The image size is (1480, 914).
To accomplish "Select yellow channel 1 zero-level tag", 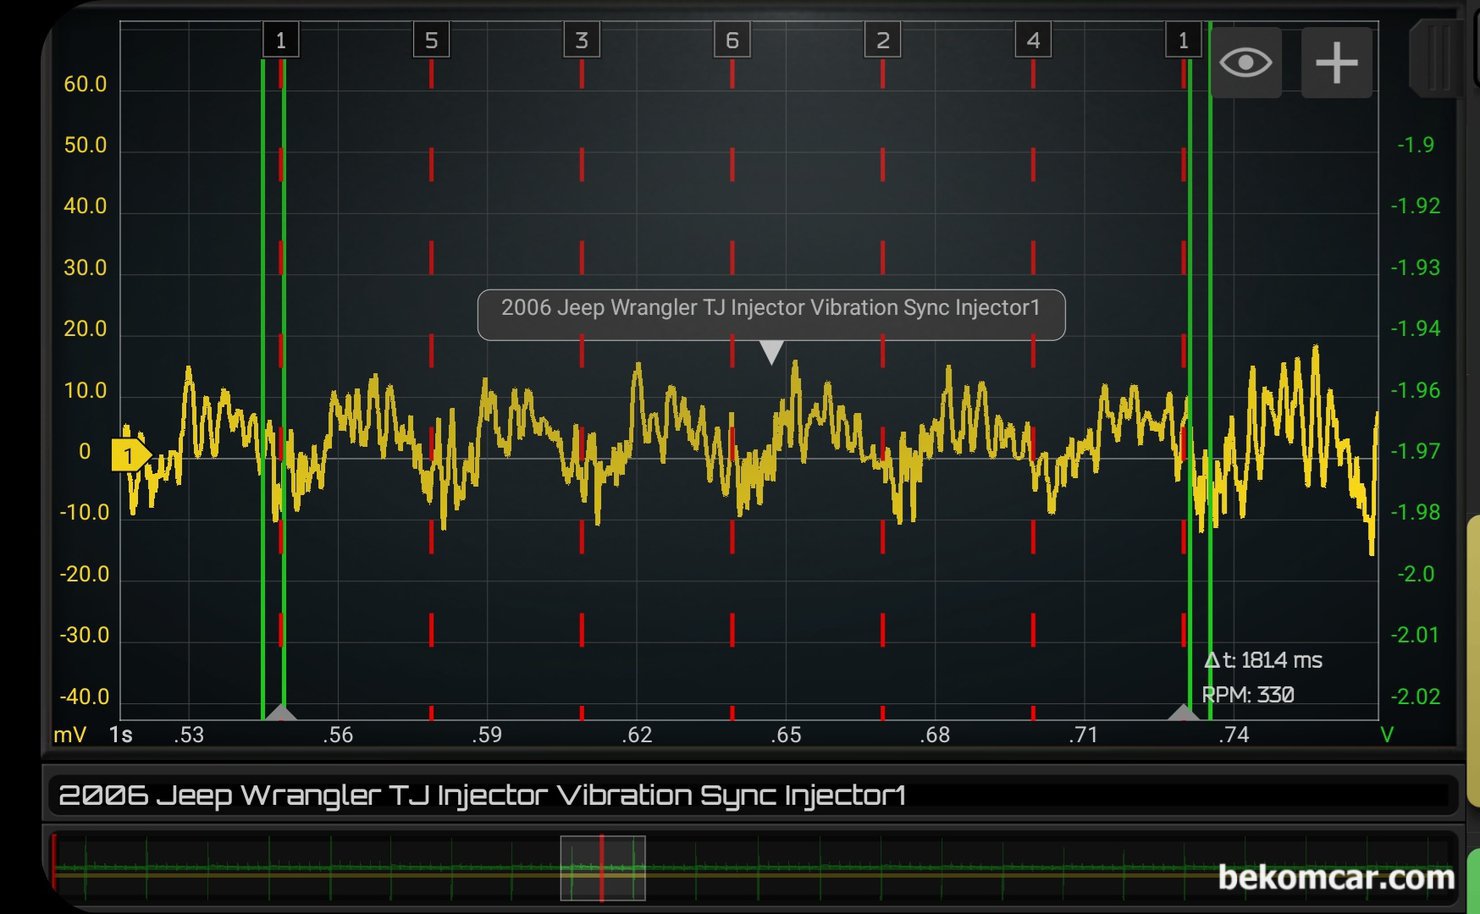I will tap(129, 456).
